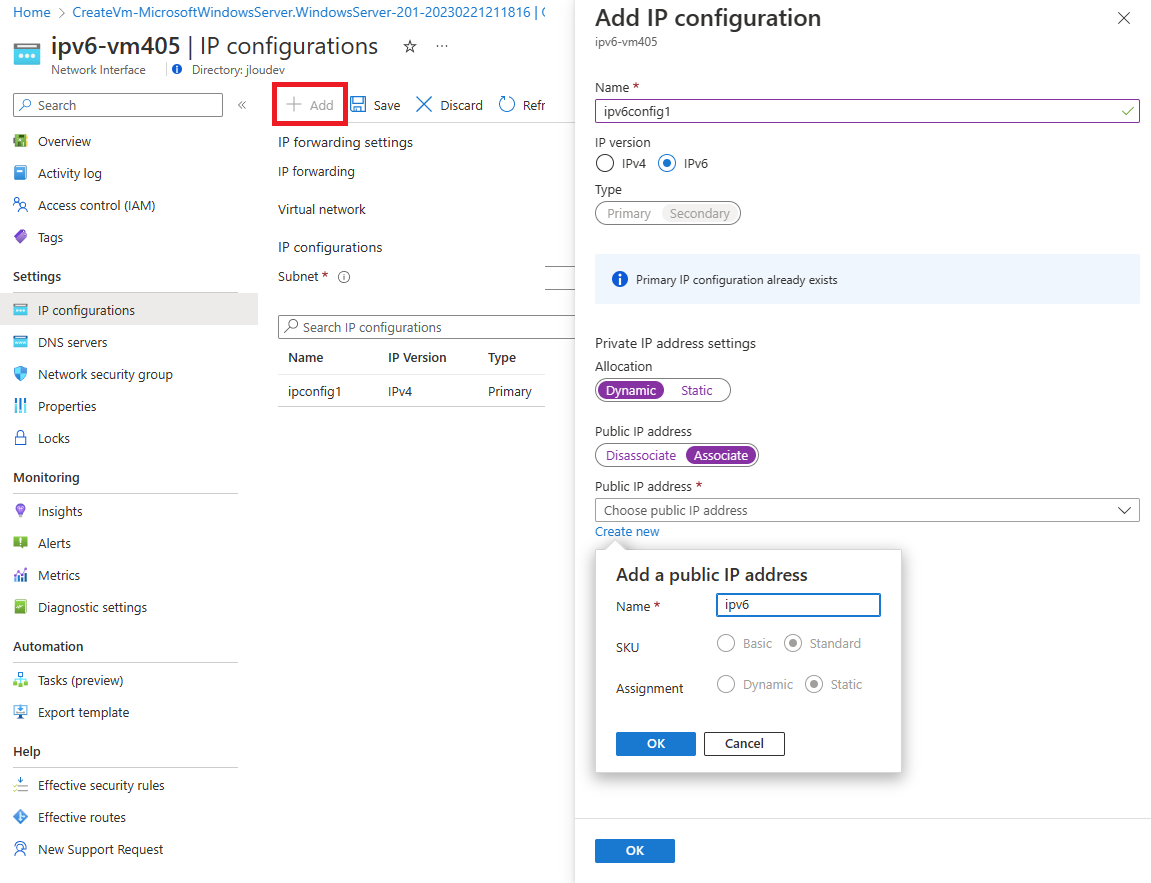
Task: Select IPv6 radio button
Action: (667, 163)
